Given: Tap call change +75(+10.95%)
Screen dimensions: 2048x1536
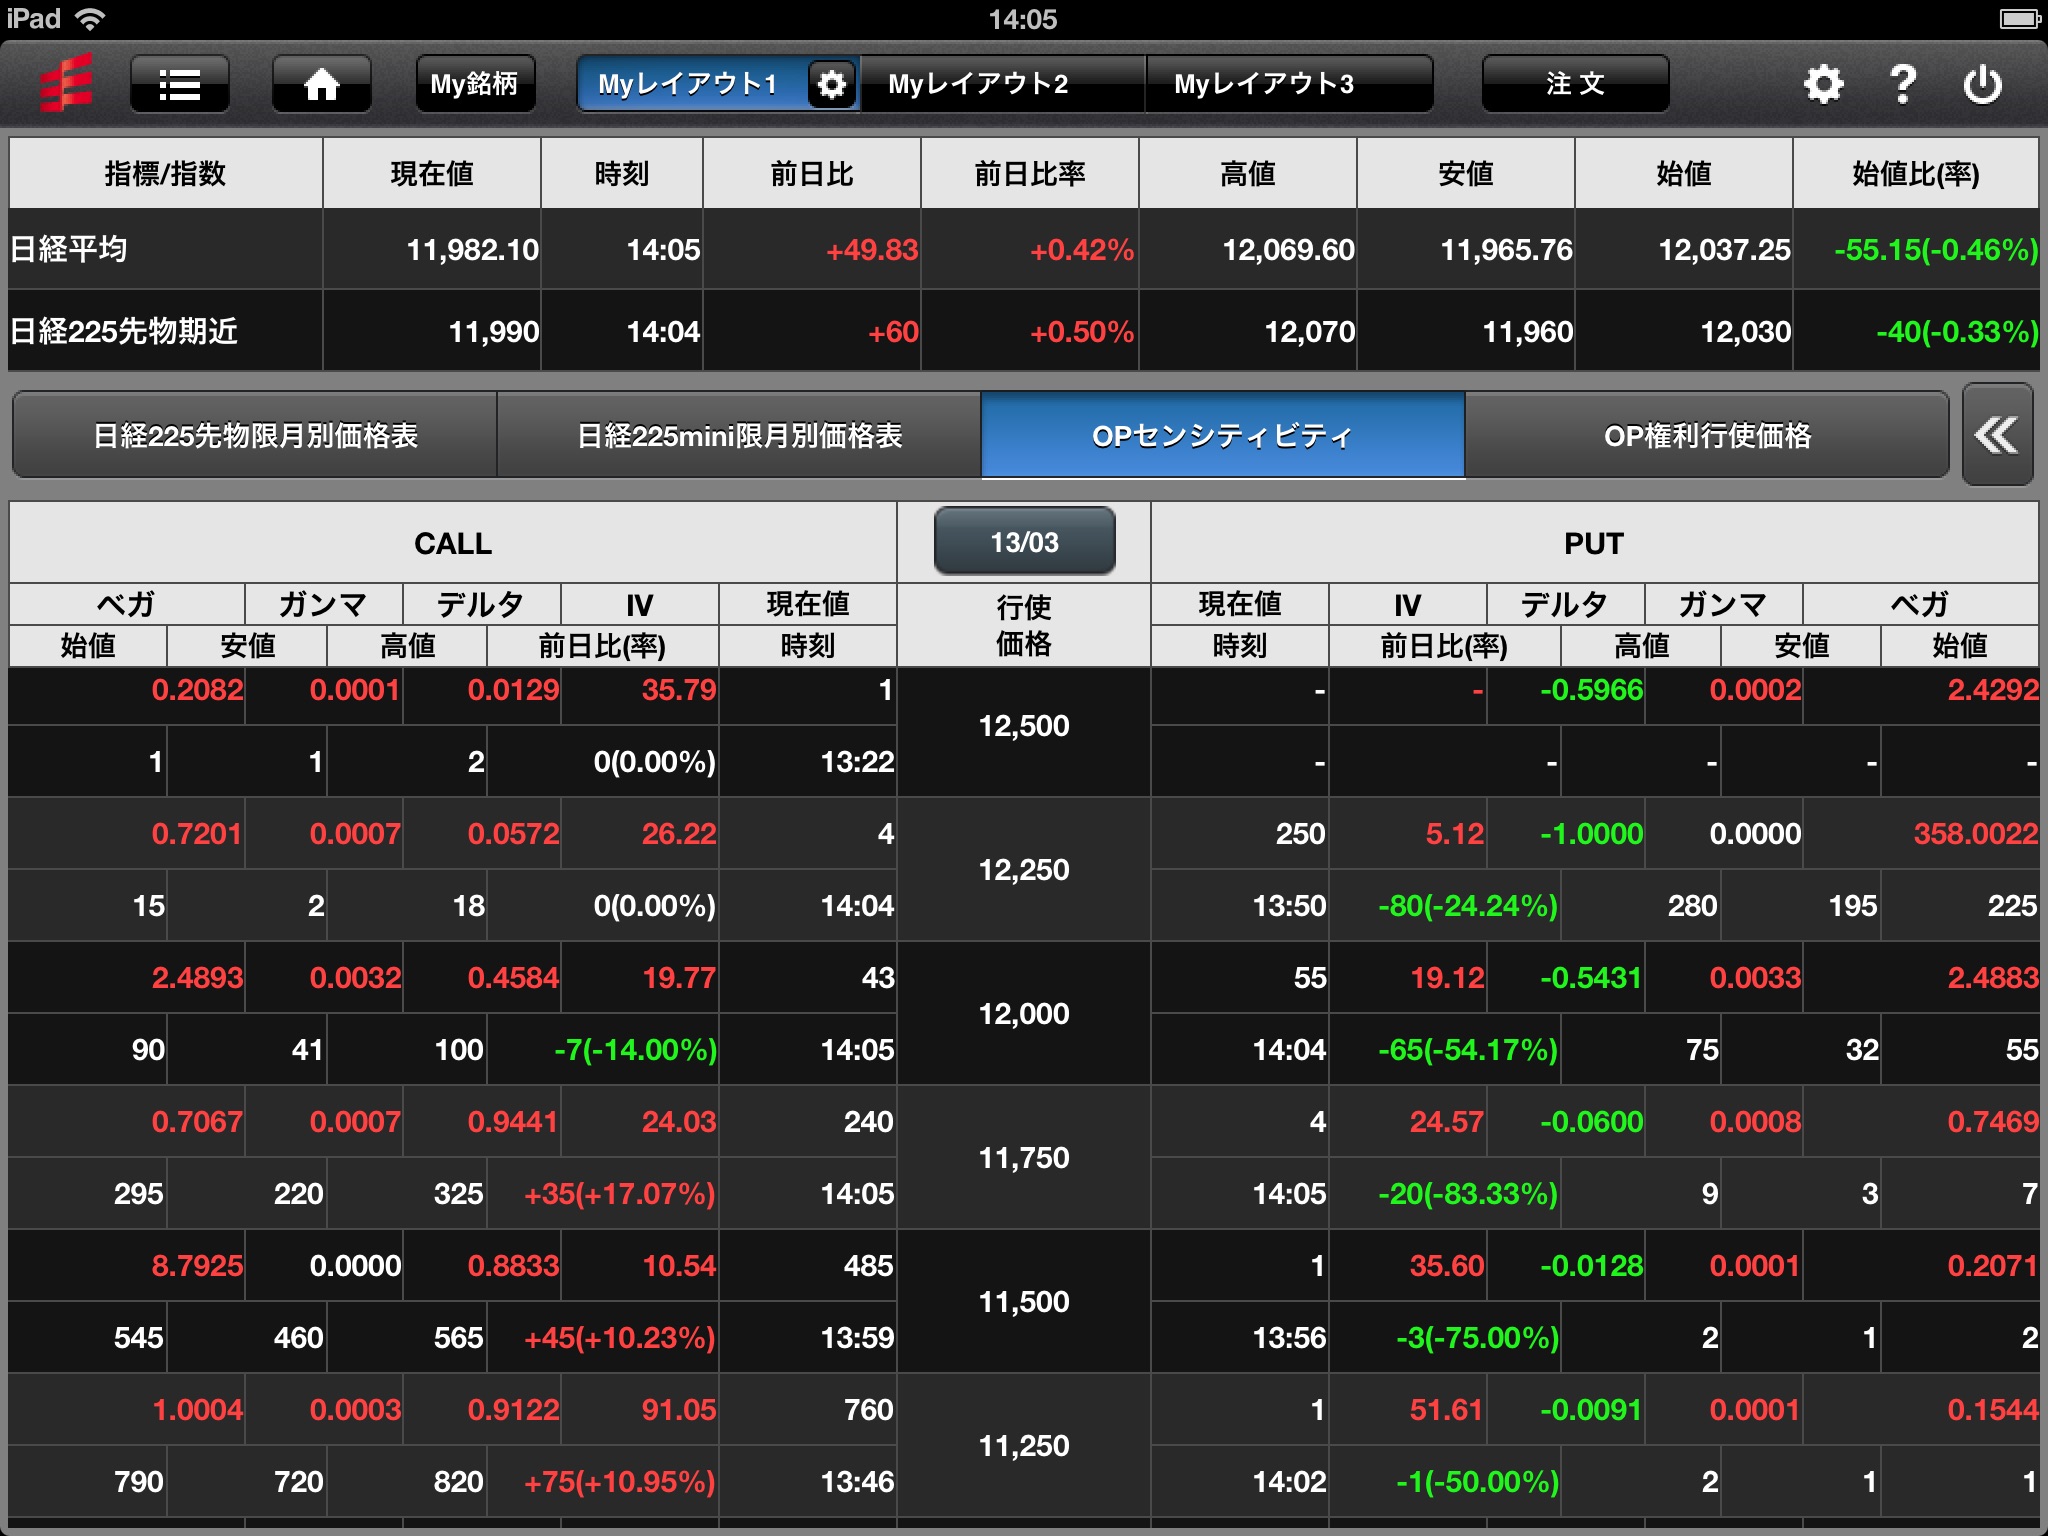Looking at the screenshot, I should 620,1482.
